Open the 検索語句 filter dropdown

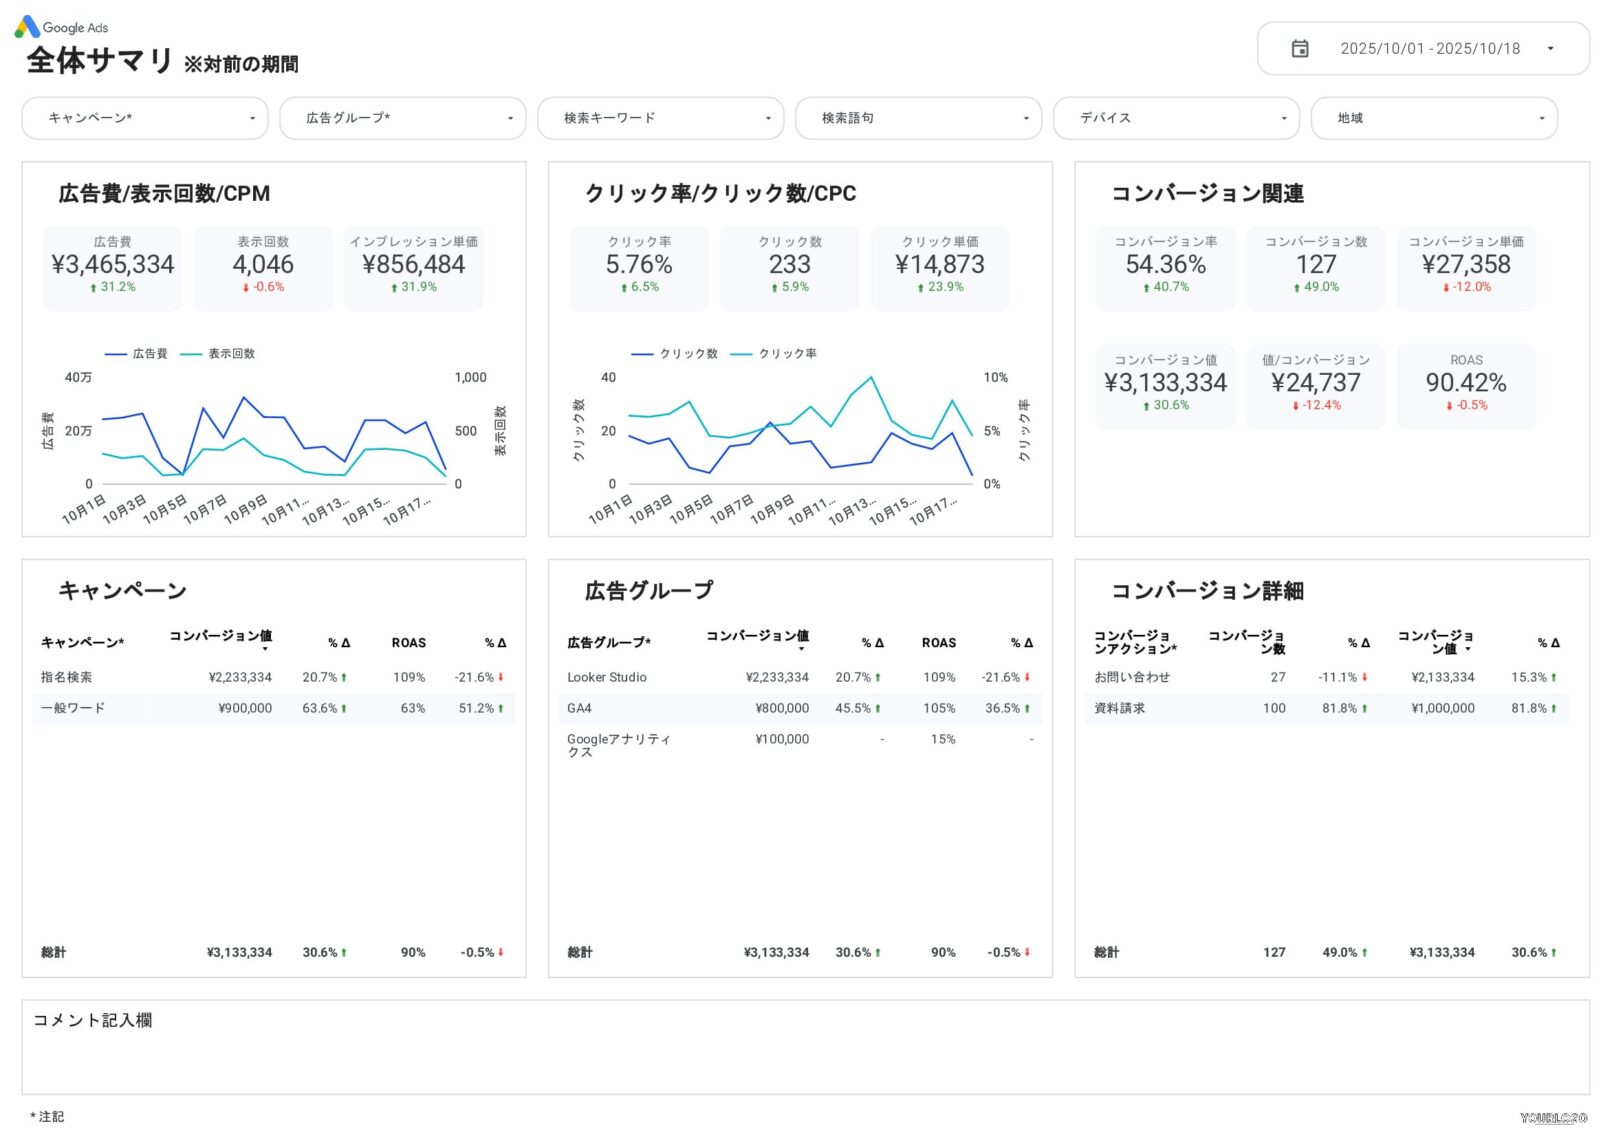pyautogui.click(x=918, y=118)
